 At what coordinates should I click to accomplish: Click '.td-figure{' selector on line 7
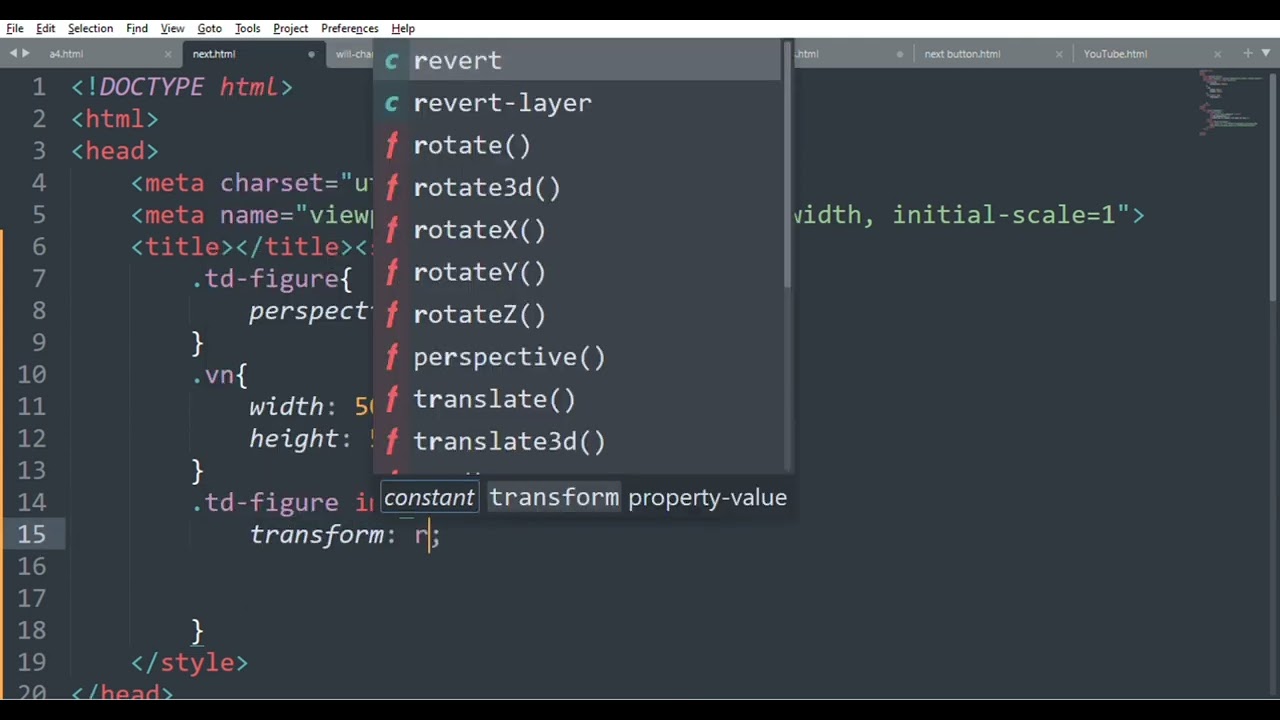[272, 279]
